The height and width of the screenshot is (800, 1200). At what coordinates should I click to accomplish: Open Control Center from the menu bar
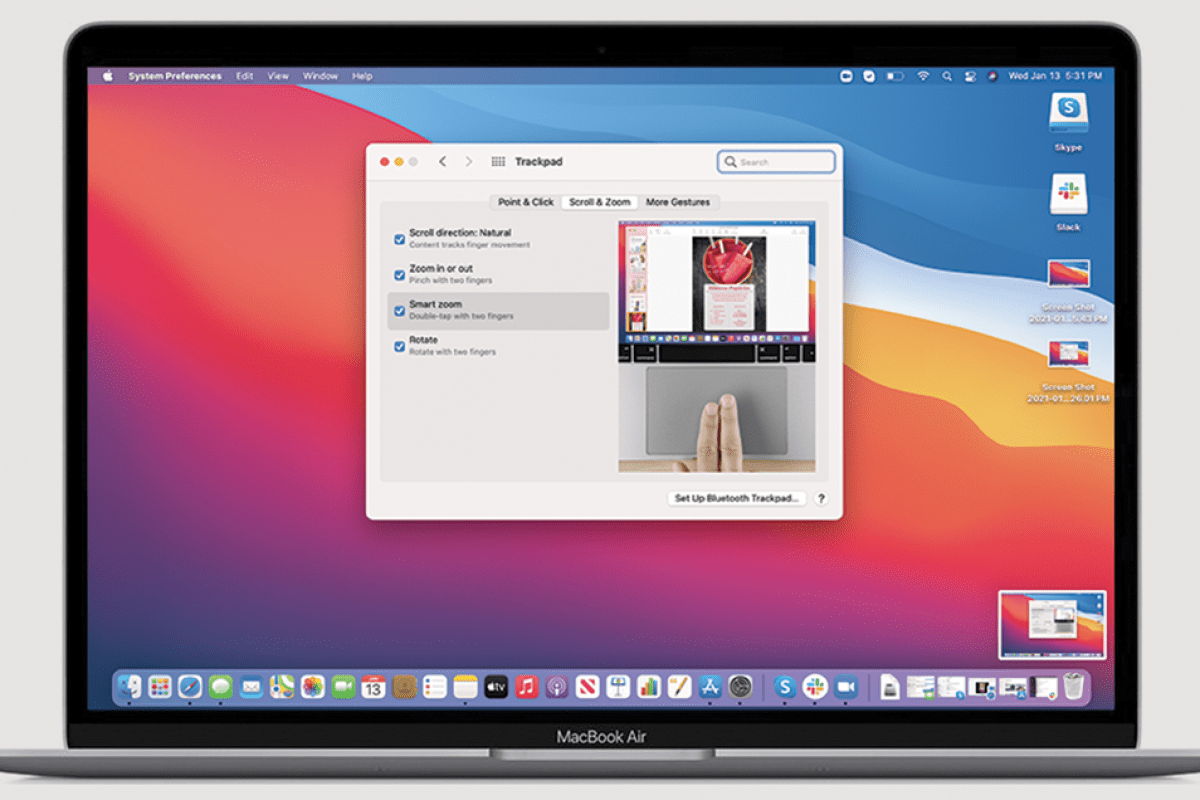(968, 75)
